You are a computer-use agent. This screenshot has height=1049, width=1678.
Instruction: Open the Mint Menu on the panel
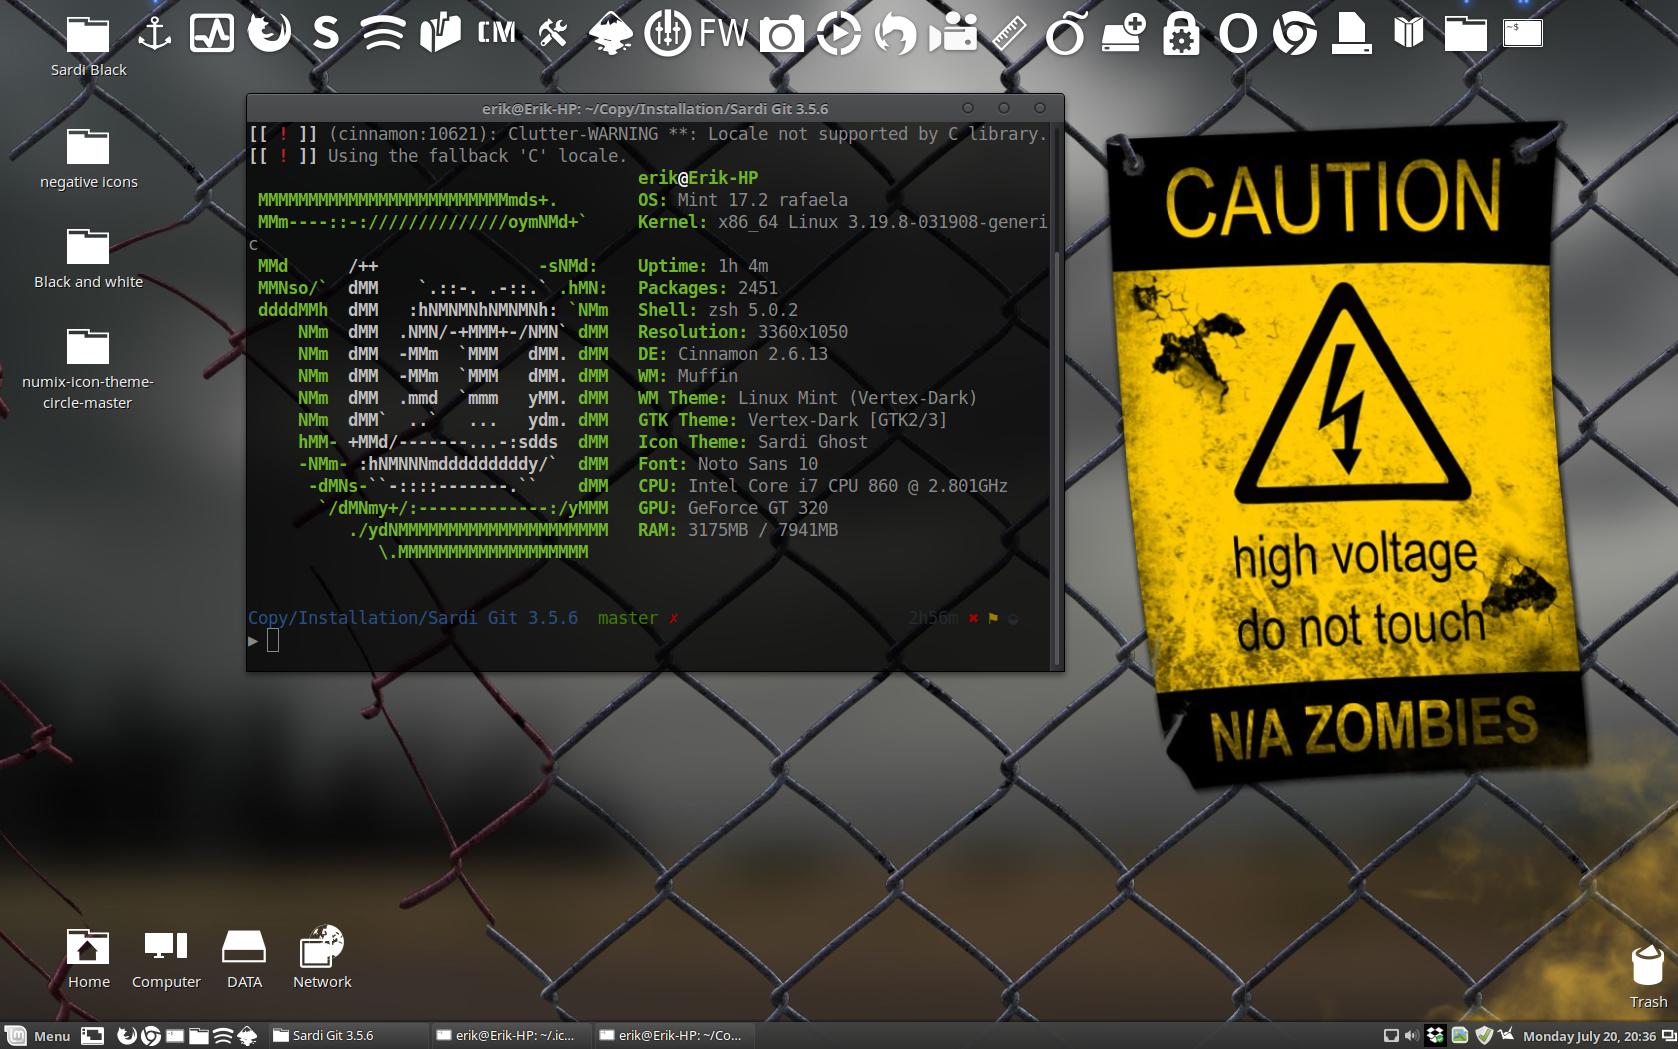pyautogui.click(x=39, y=1036)
